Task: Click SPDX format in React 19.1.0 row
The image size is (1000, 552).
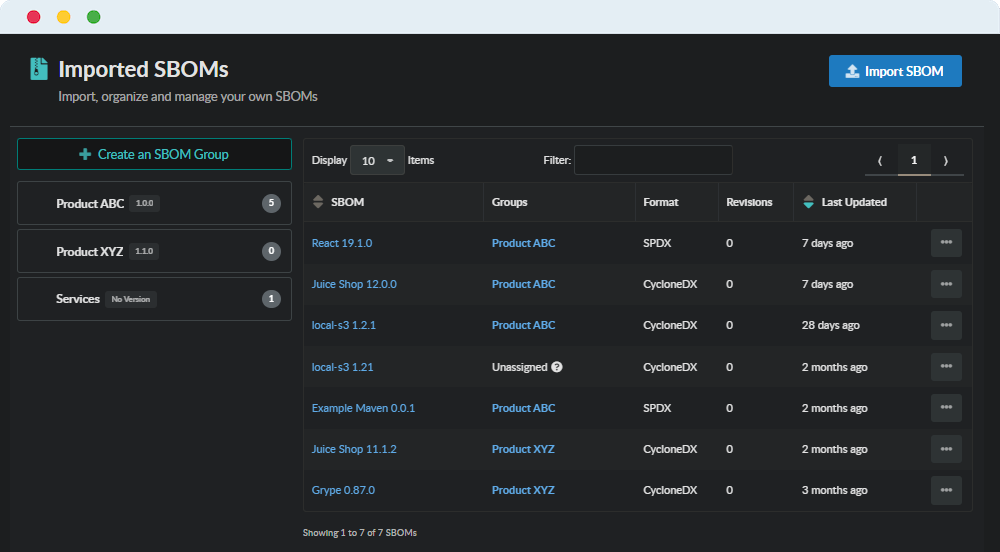Action: click(x=657, y=243)
